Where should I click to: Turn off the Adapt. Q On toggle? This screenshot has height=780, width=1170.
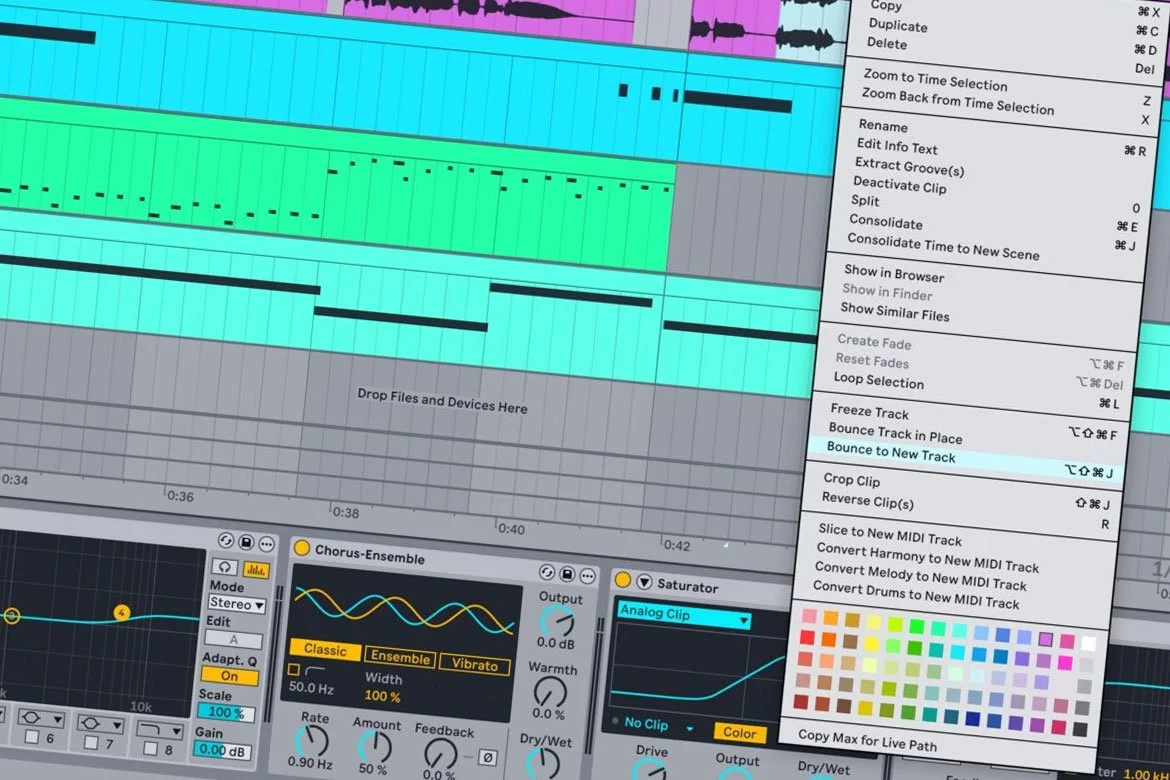click(230, 676)
